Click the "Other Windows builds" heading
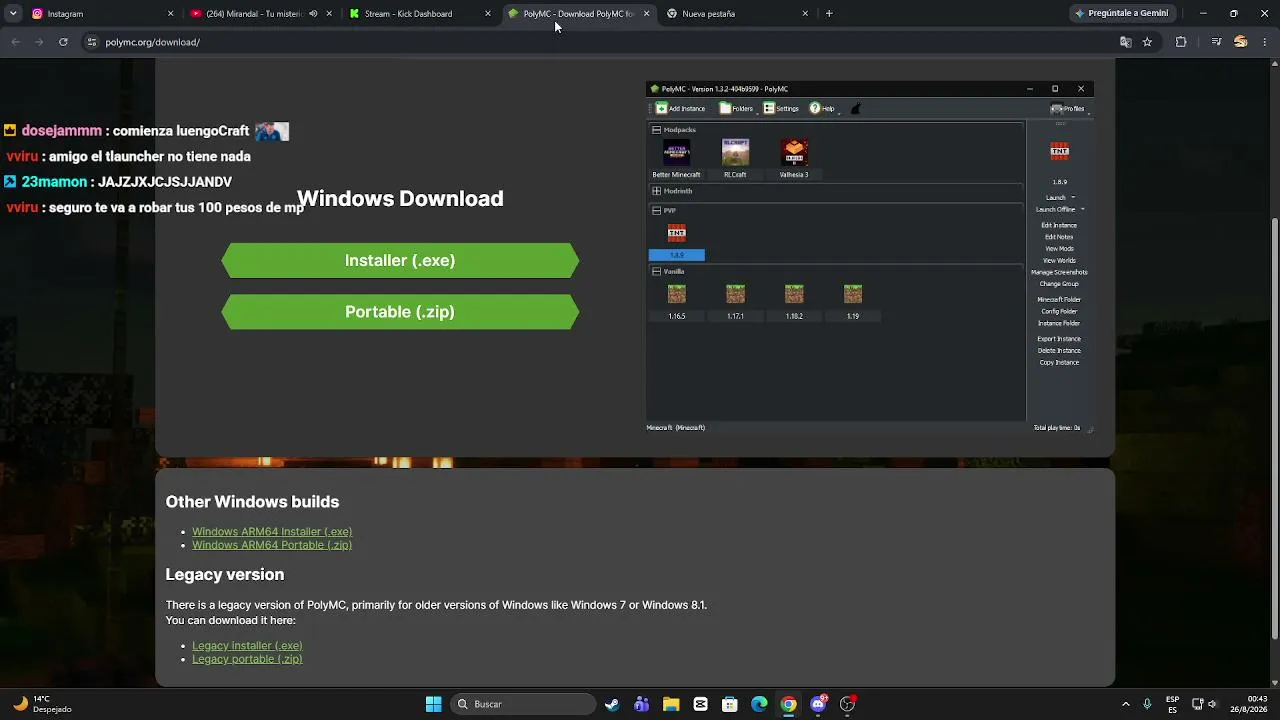This screenshot has height=720, width=1280. pyautogui.click(x=252, y=502)
